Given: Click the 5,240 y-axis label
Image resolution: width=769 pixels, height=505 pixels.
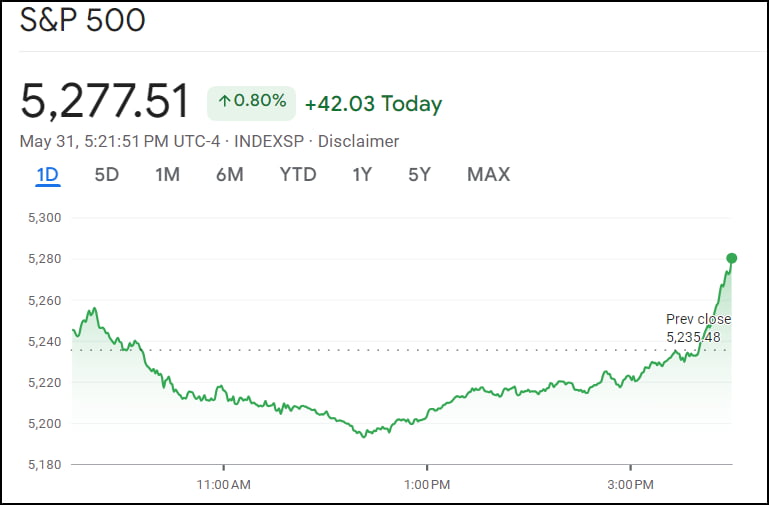Looking at the screenshot, I should pos(45,341).
